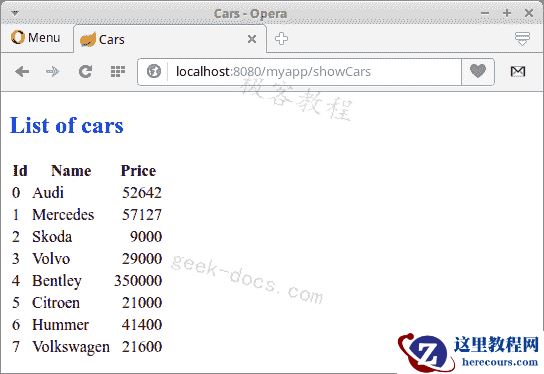Click price 57127
This screenshot has width=544, height=374.
[x=142, y=214]
